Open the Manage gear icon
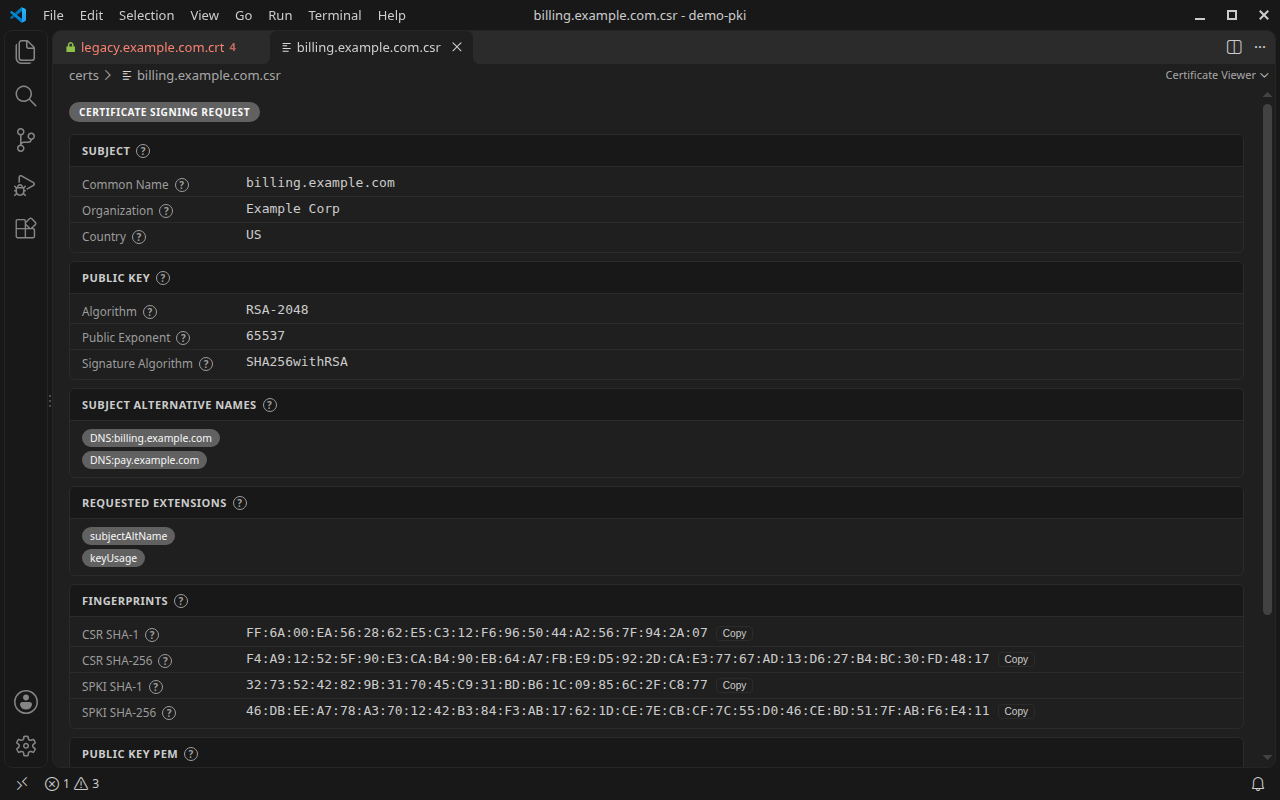Image resolution: width=1280 pixels, height=800 pixels. pyautogui.click(x=26, y=746)
